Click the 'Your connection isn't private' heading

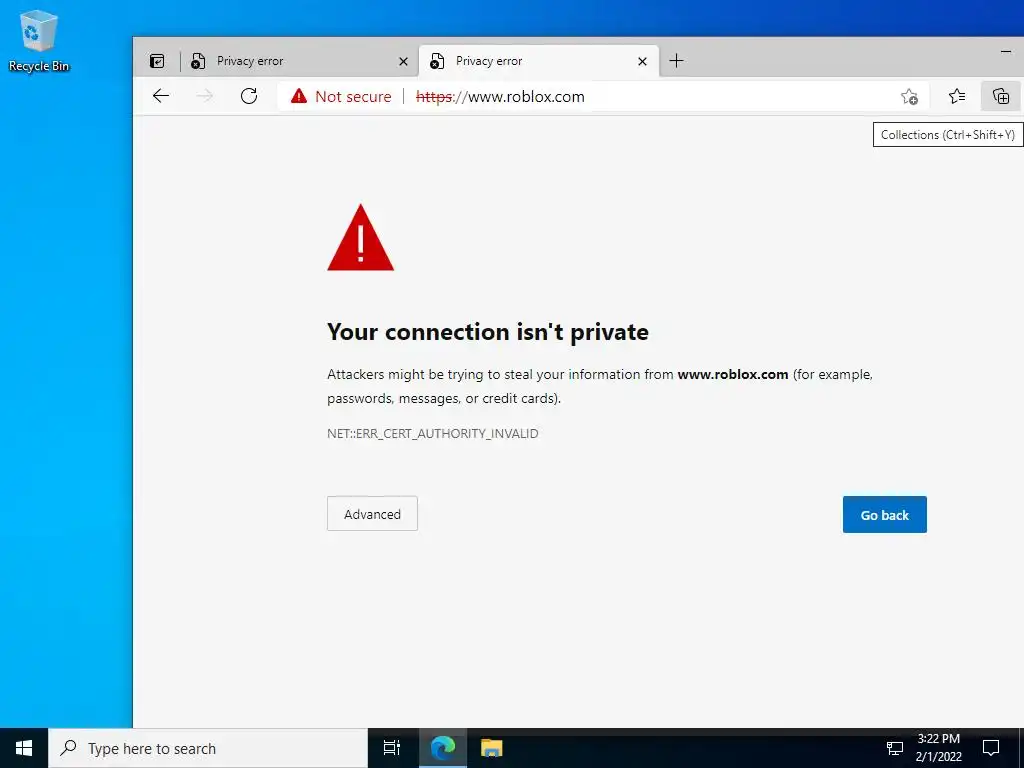click(x=488, y=332)
